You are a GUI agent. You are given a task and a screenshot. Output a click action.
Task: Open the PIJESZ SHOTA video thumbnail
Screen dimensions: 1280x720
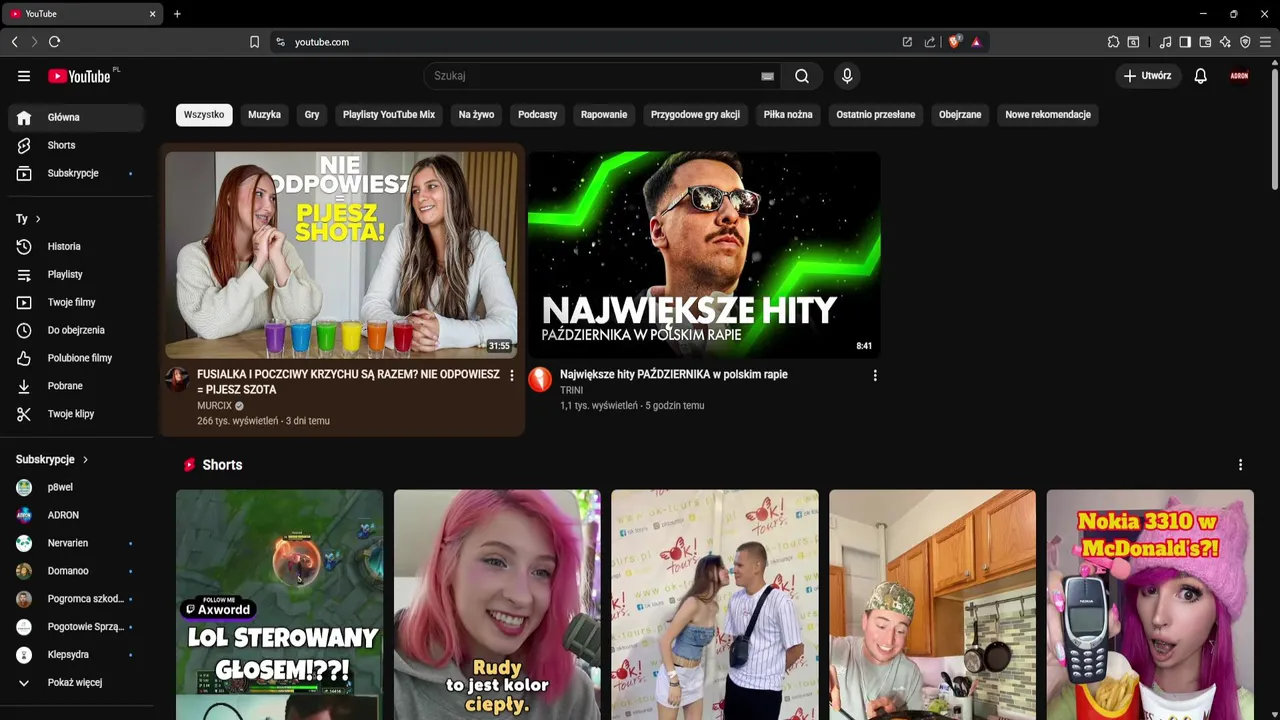[341, 255]
